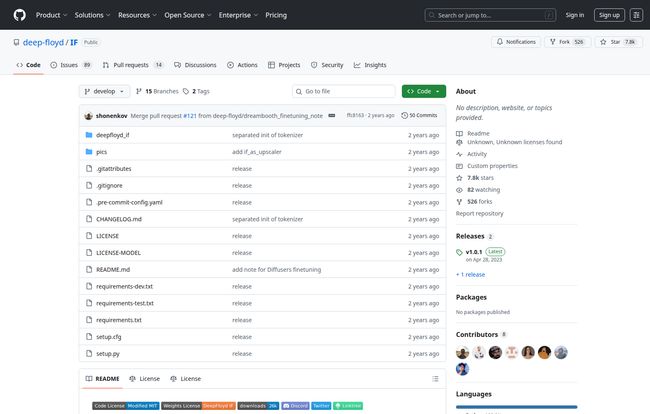Click the Go to file input
Viewport: 650px width, 414px height.
[344, 91]
